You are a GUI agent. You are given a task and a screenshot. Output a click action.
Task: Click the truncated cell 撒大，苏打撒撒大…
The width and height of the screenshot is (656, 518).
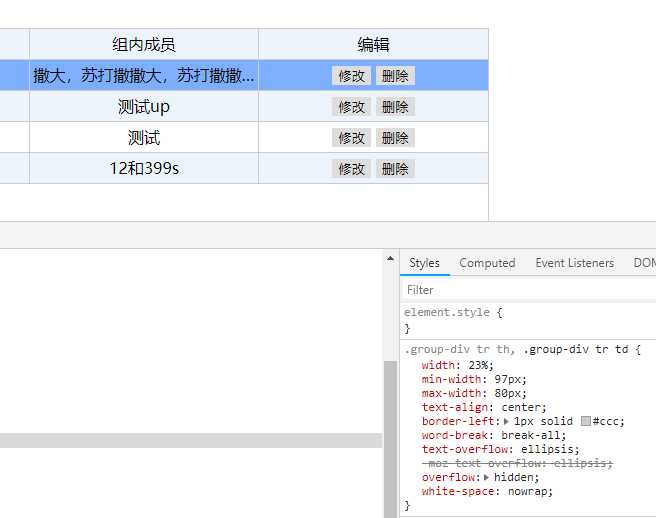click(144, 76)
